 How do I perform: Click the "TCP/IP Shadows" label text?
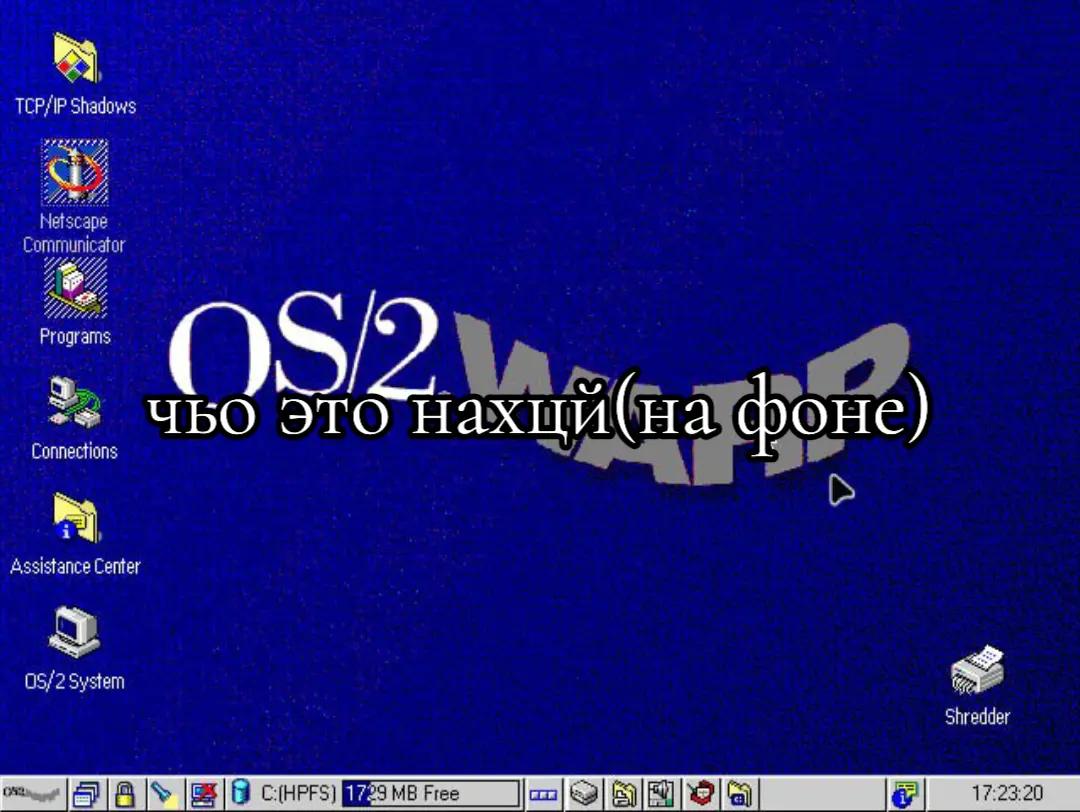point(75,106)
